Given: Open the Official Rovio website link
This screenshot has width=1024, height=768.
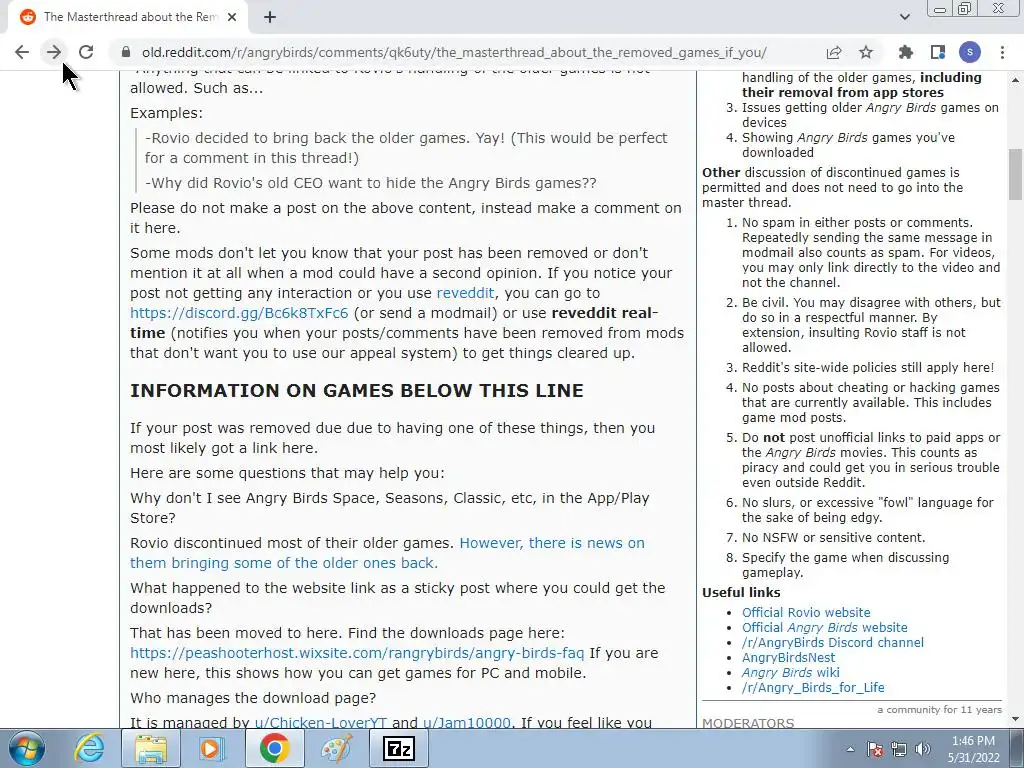Looking at the screenshot, I should (x=806, y=613).
